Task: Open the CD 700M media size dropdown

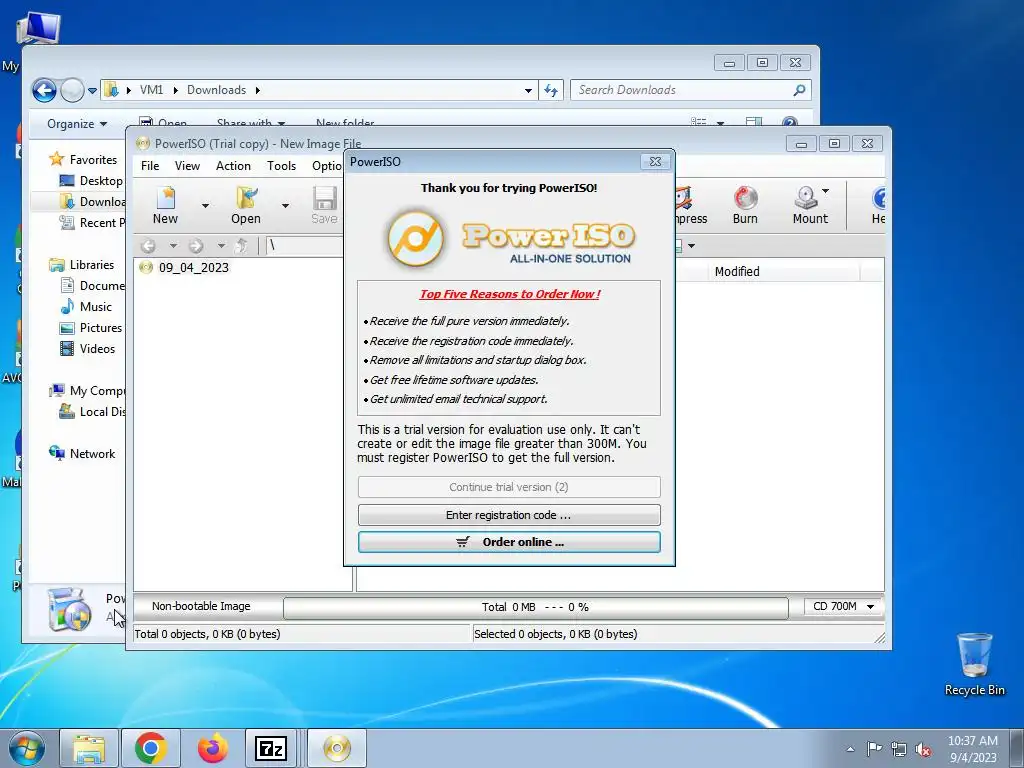Action: [x=843, y=607]
